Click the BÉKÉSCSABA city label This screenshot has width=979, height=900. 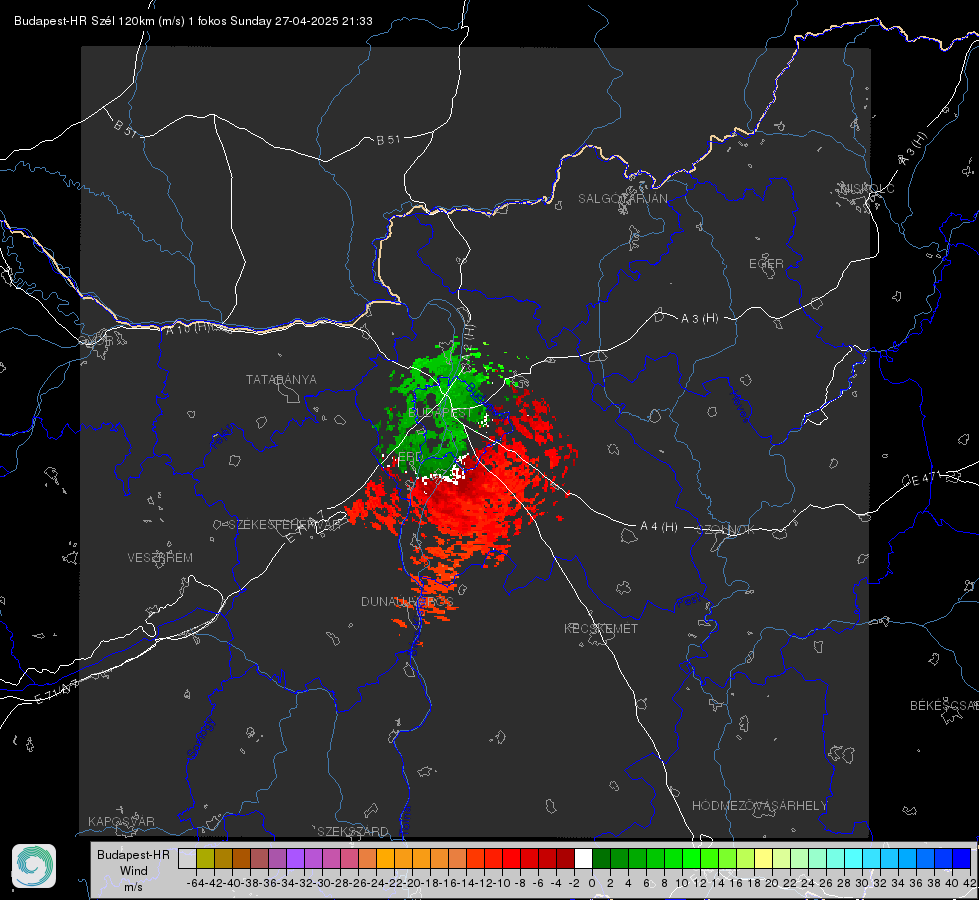point(944,705)
